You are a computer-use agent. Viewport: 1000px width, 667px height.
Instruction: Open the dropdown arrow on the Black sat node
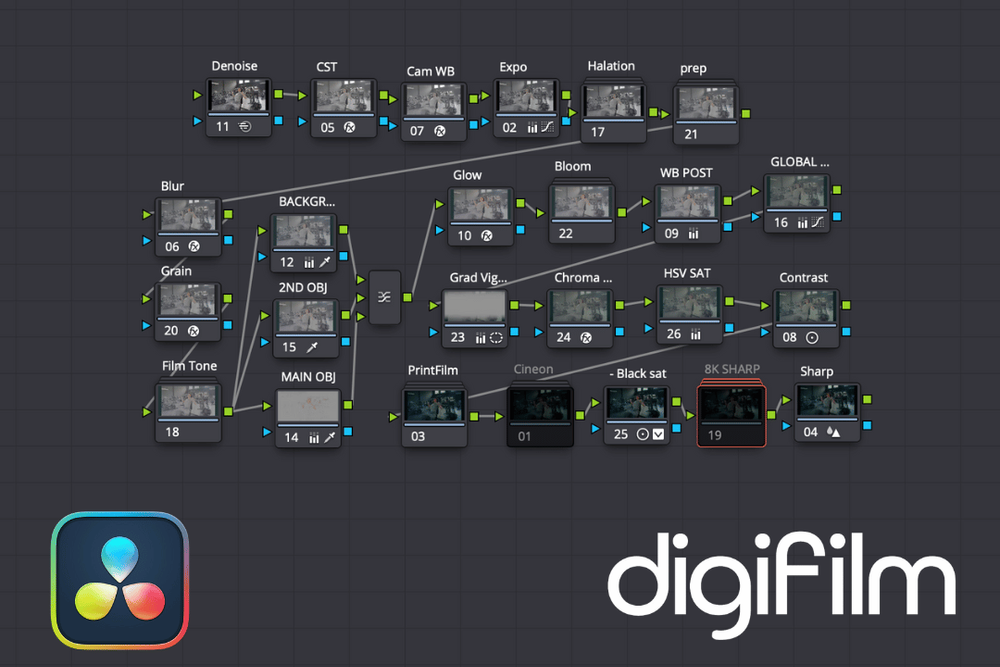658,434
